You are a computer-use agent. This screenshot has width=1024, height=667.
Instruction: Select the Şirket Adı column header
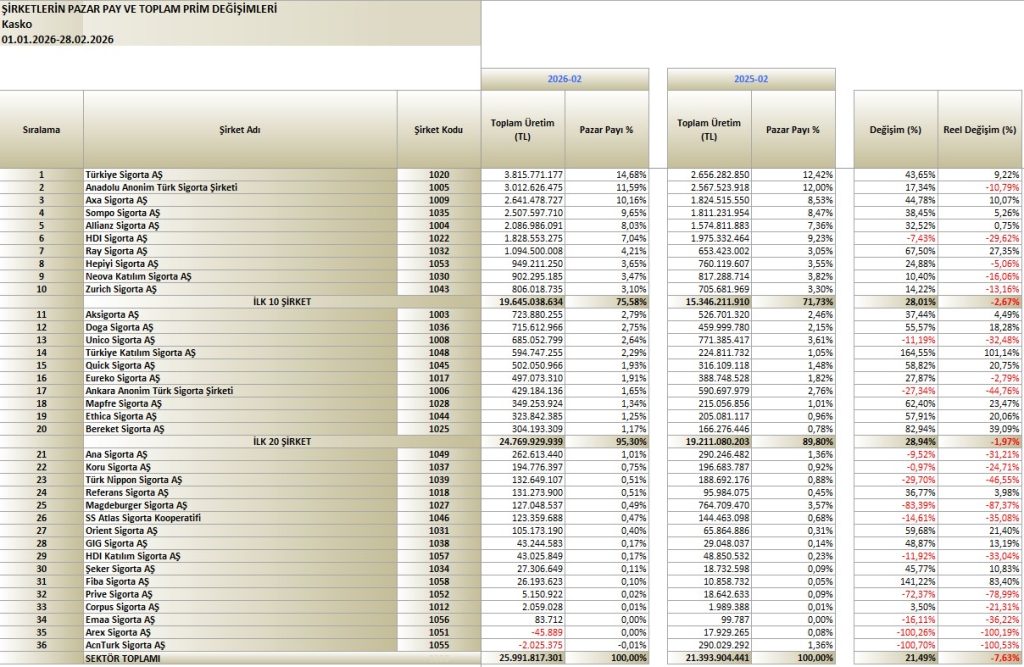coord(240,130)
